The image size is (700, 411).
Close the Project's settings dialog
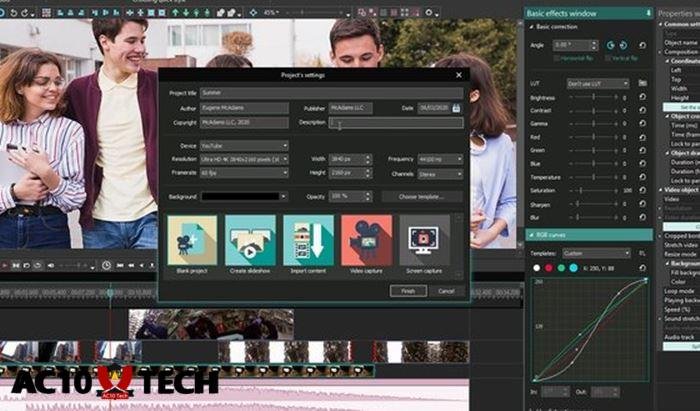[x=458, y=75]
